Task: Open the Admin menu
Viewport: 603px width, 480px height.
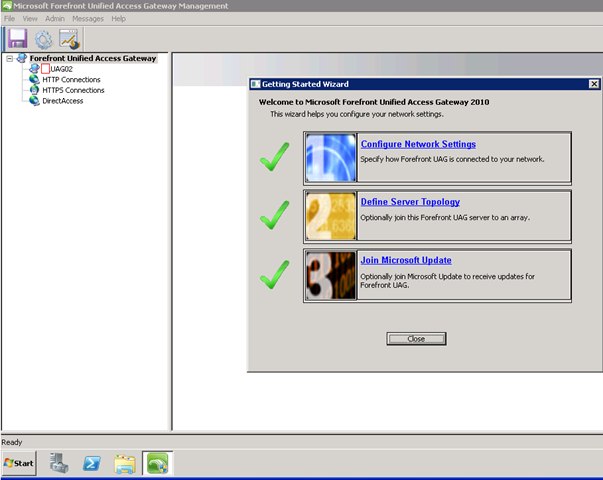Action: click(x=55, y=18)
